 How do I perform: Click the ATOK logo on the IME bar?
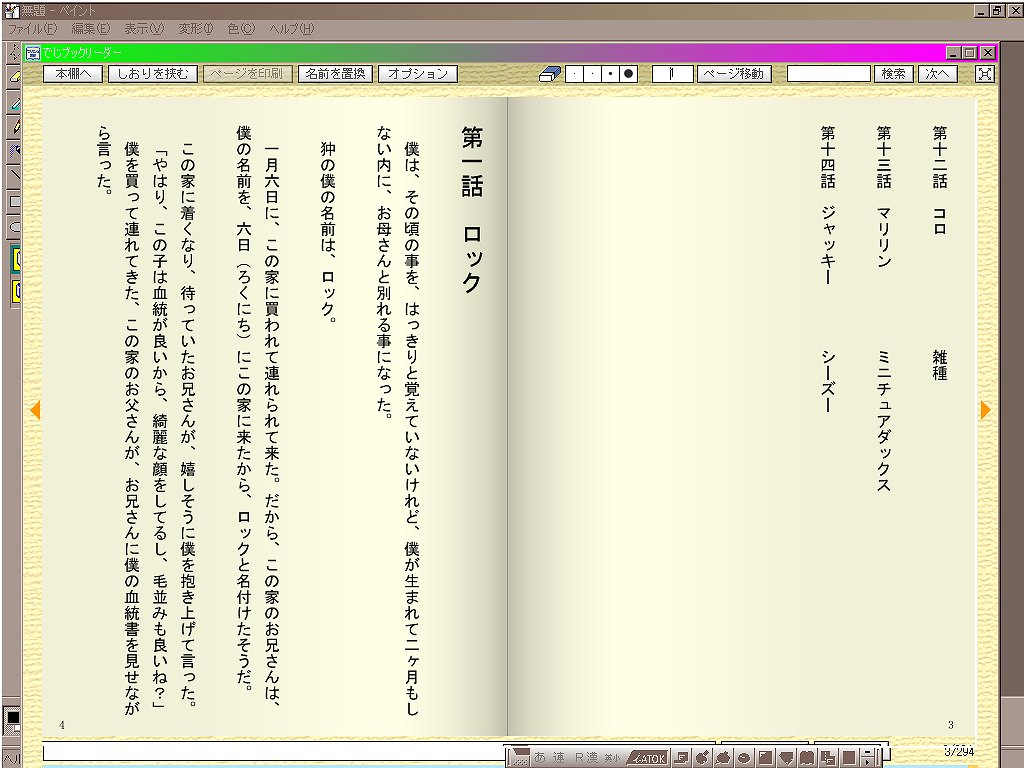[647, 758]
